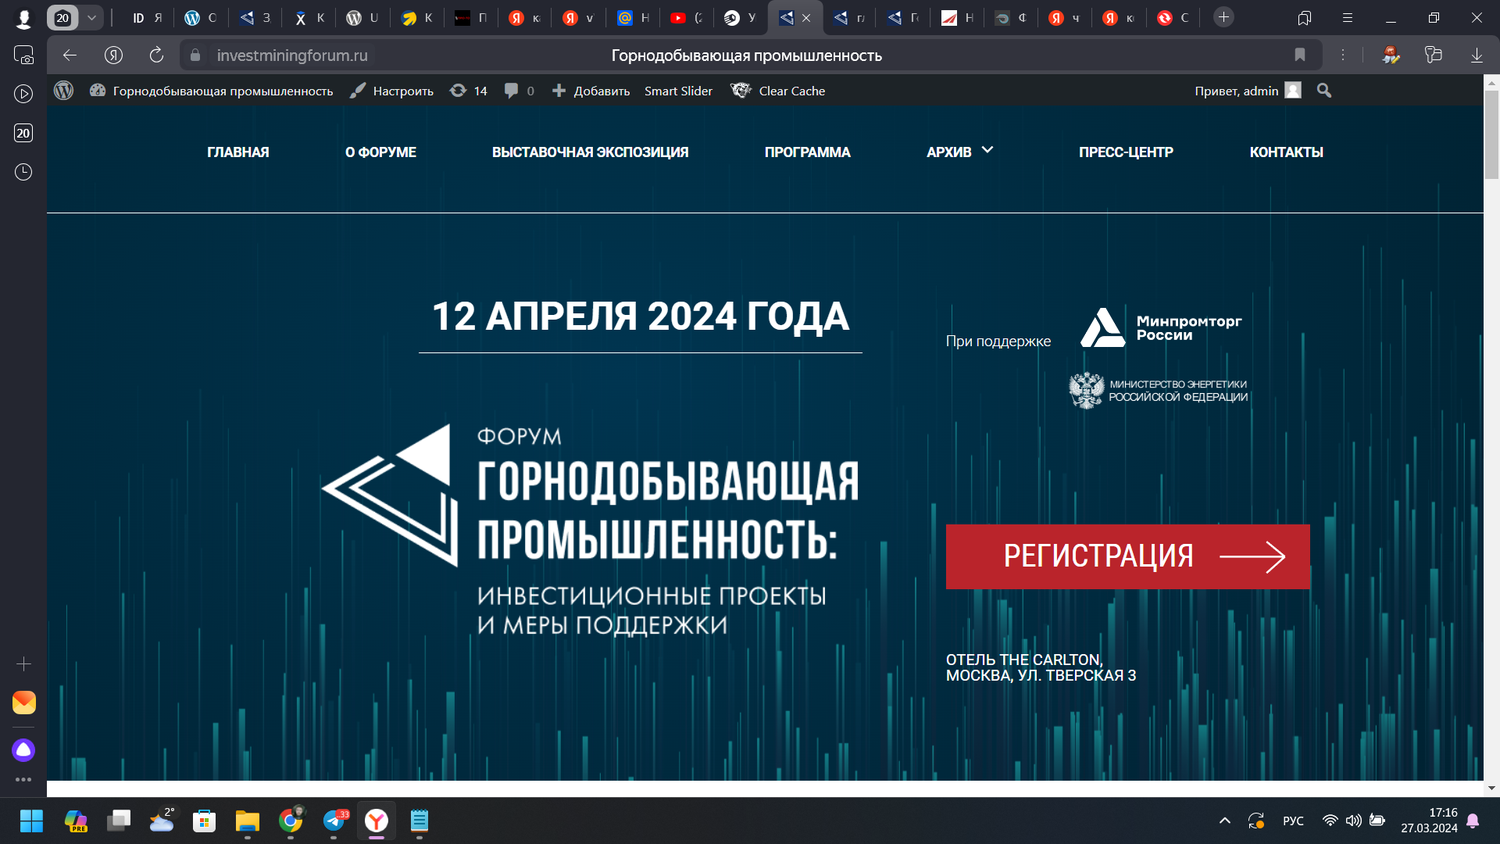Click the Clear Cache paw icon

[741, 90]
